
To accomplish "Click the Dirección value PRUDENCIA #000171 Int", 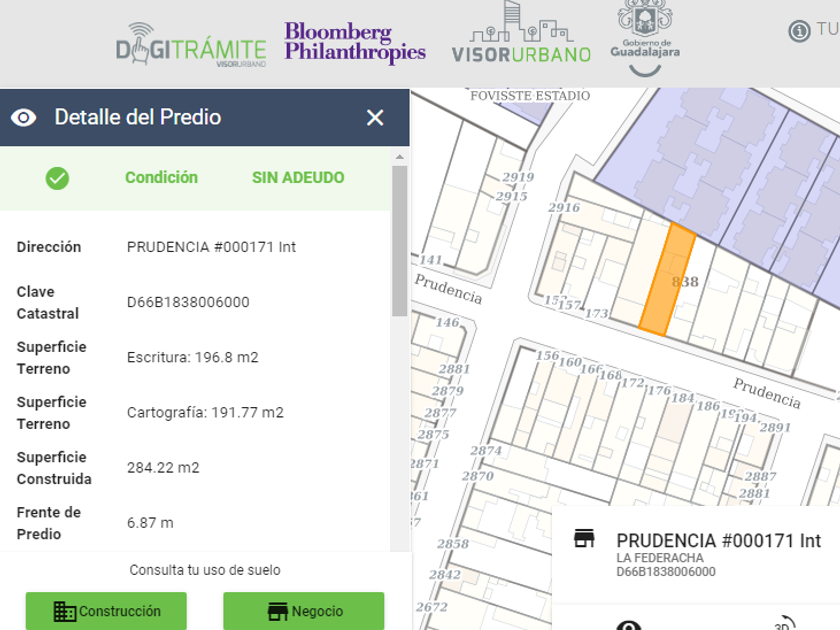I will pos(211,247).
